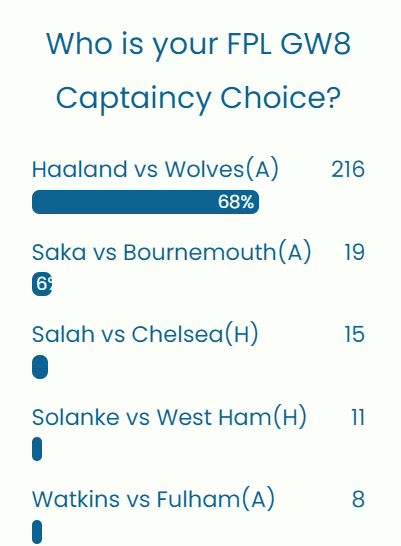Viewport: 401px width, 546px height.
Task: Click the 68% percentage label
Action: (236, 202)
